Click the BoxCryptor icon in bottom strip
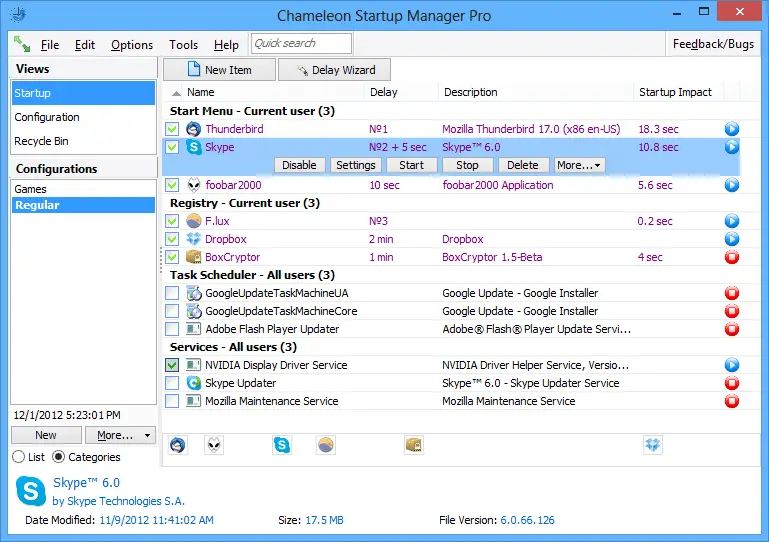 tap(413, 445)
